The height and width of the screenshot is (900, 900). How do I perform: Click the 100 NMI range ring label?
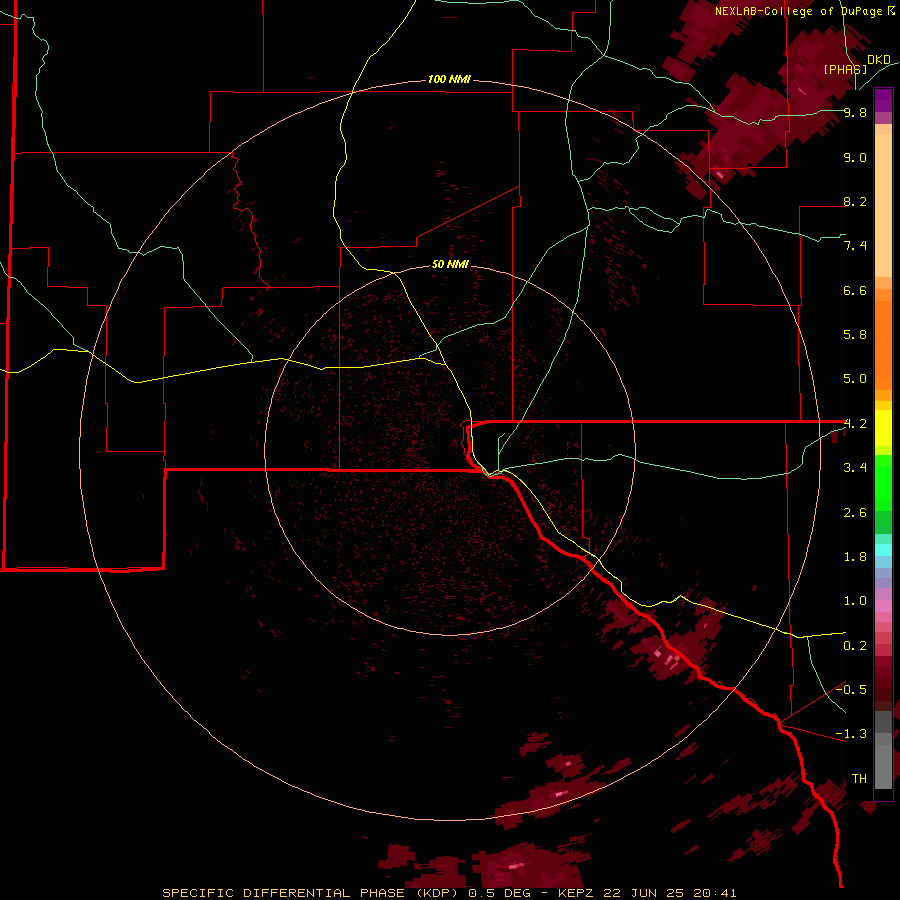pos(449,79)
